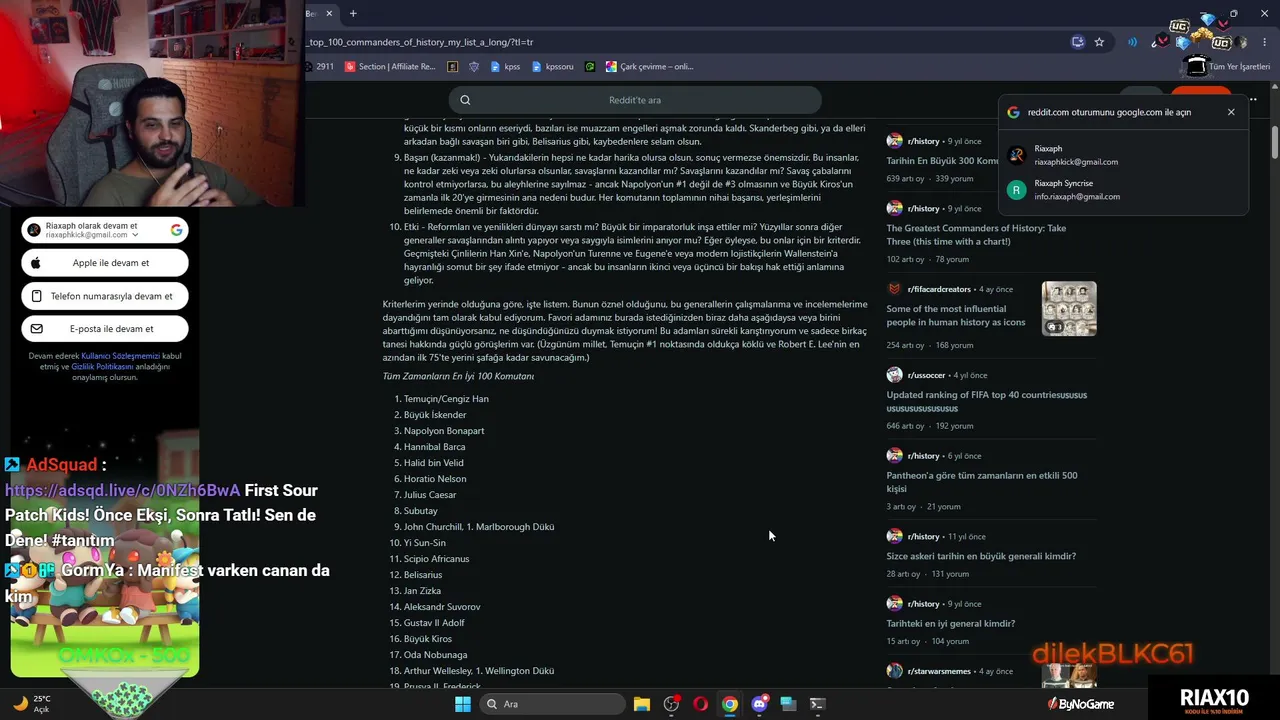Image resolution: width=1280 pixels, height=720 pixels.
Task: Open the adsqd.live link in chat
Action: pyautogui.click(x=122, y=490)
